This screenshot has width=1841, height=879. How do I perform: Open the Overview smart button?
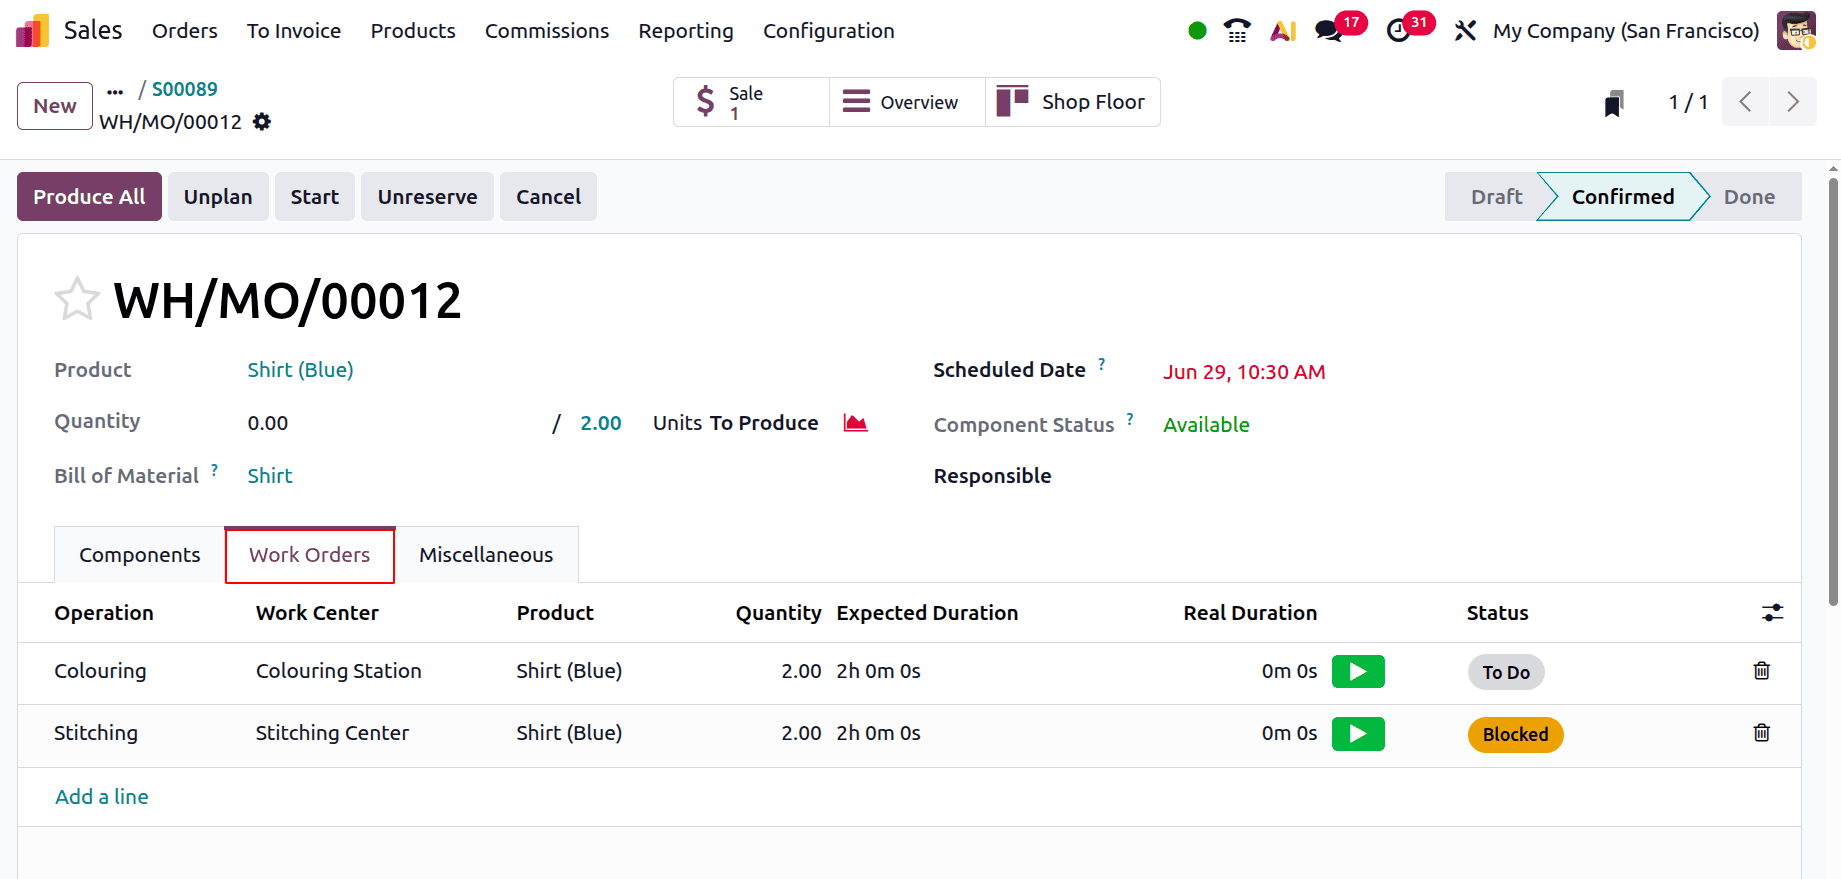point(907,102)
